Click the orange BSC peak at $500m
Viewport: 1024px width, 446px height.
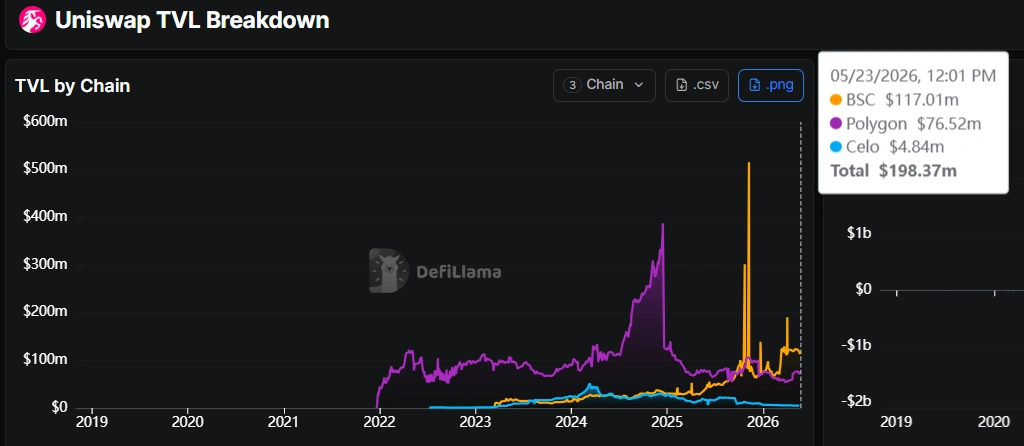(x=748, y=163)
